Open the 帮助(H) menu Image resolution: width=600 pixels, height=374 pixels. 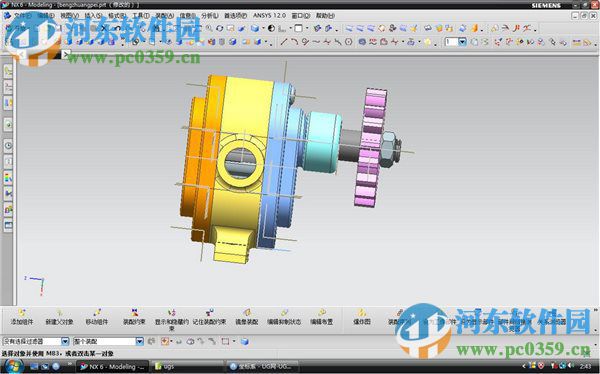tap(325, 16)
